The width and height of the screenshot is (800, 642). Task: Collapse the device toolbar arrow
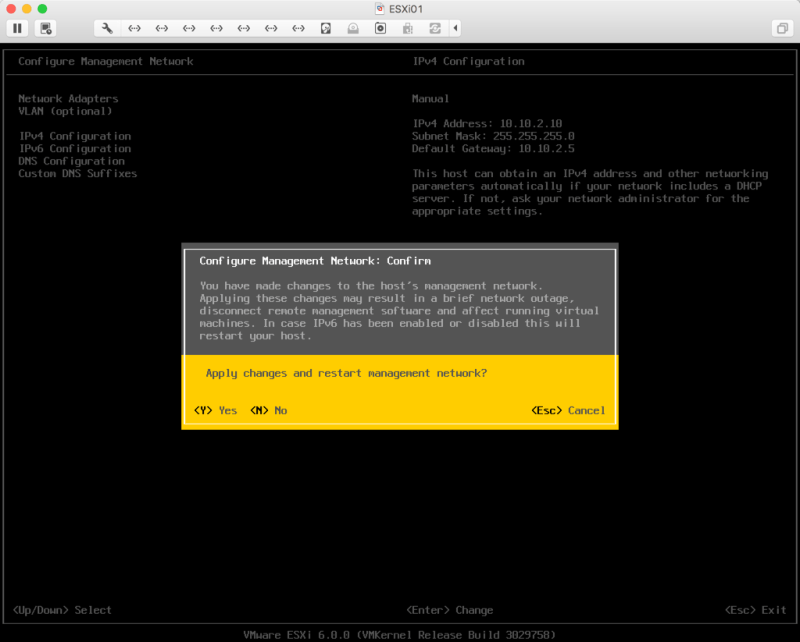coord(456,28)
